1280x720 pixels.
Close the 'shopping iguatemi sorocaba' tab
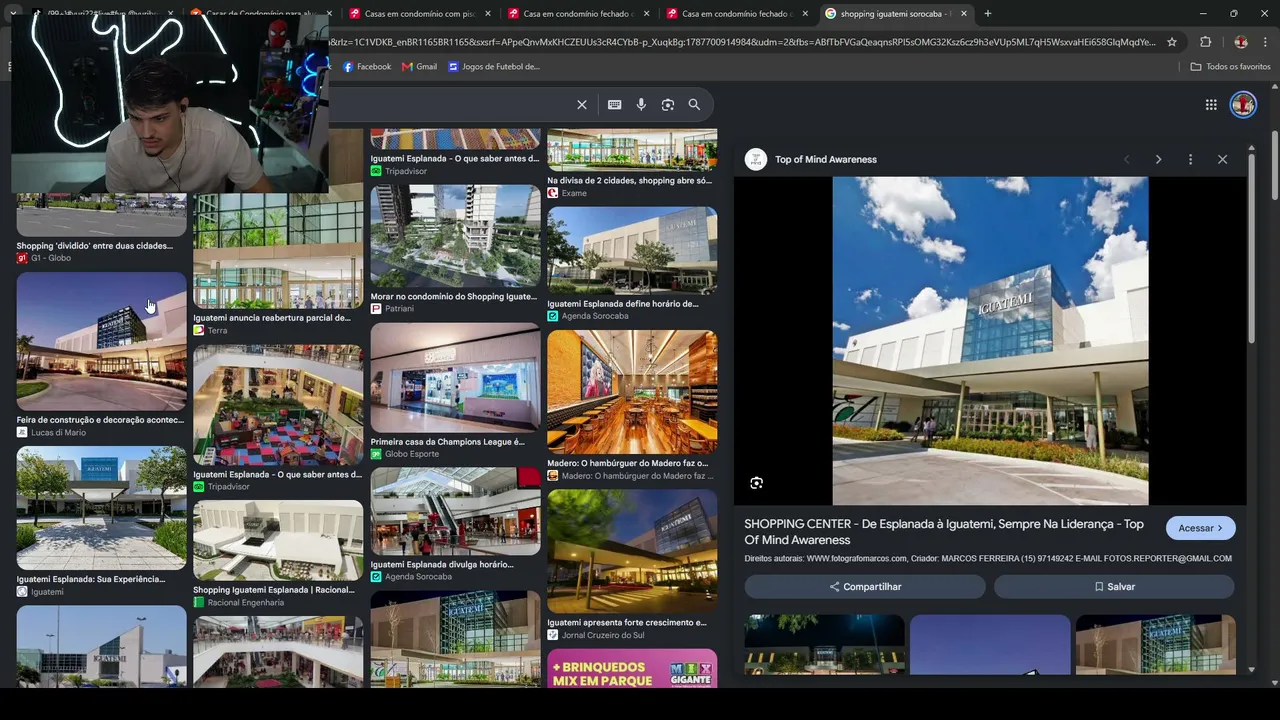click(x=964, y=14)
